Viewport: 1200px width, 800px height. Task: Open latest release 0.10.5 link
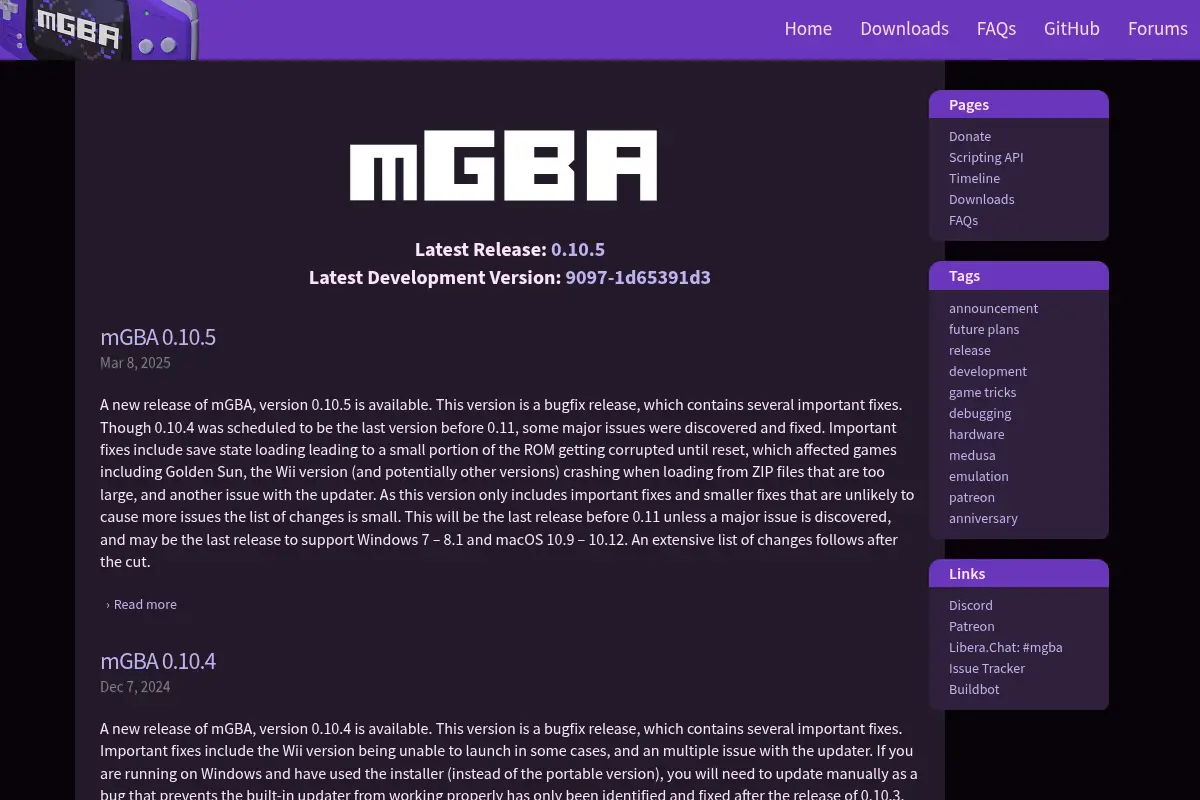coord(578,250)
